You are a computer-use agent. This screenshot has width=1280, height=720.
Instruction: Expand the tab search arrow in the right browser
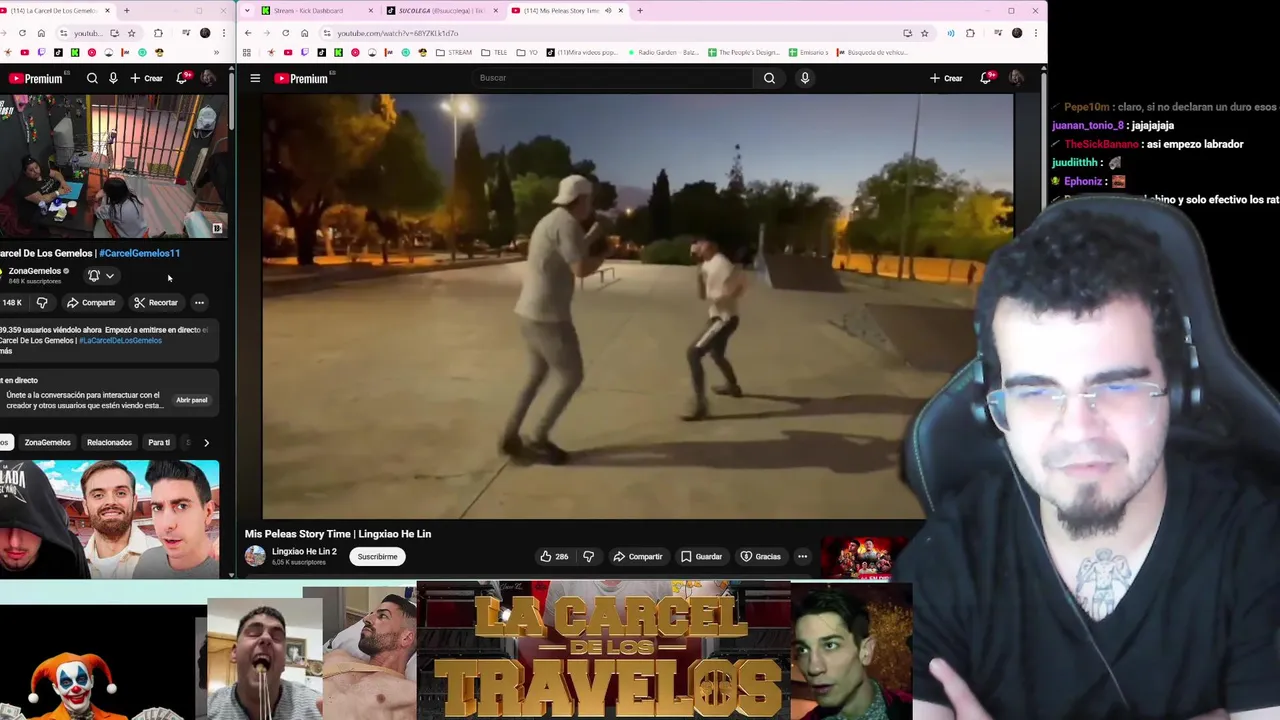pos(247,10)
